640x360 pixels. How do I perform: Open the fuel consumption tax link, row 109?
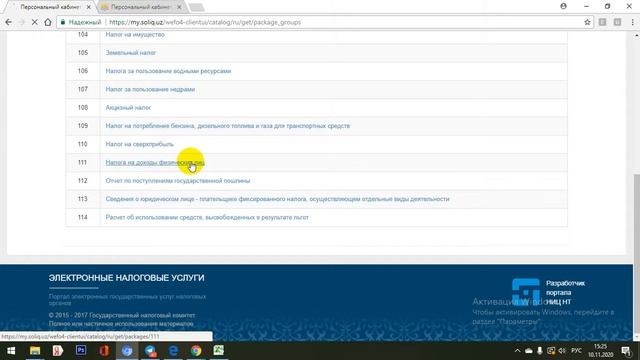click(x=228, y=126)
